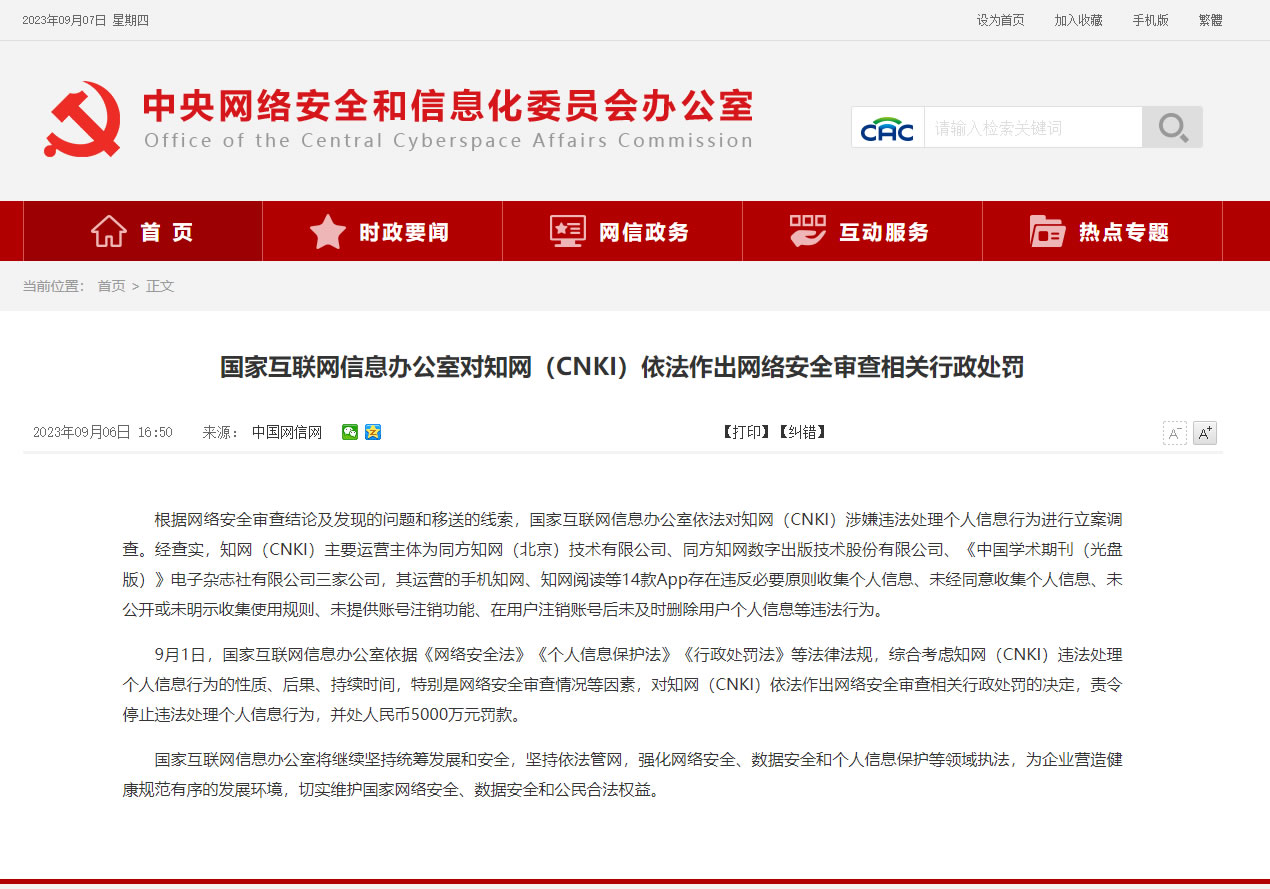Image resolution: width=1270 pixels, height=889 pixels.
Task: Click the CAC logo beside search box
Action: point(888,128)
